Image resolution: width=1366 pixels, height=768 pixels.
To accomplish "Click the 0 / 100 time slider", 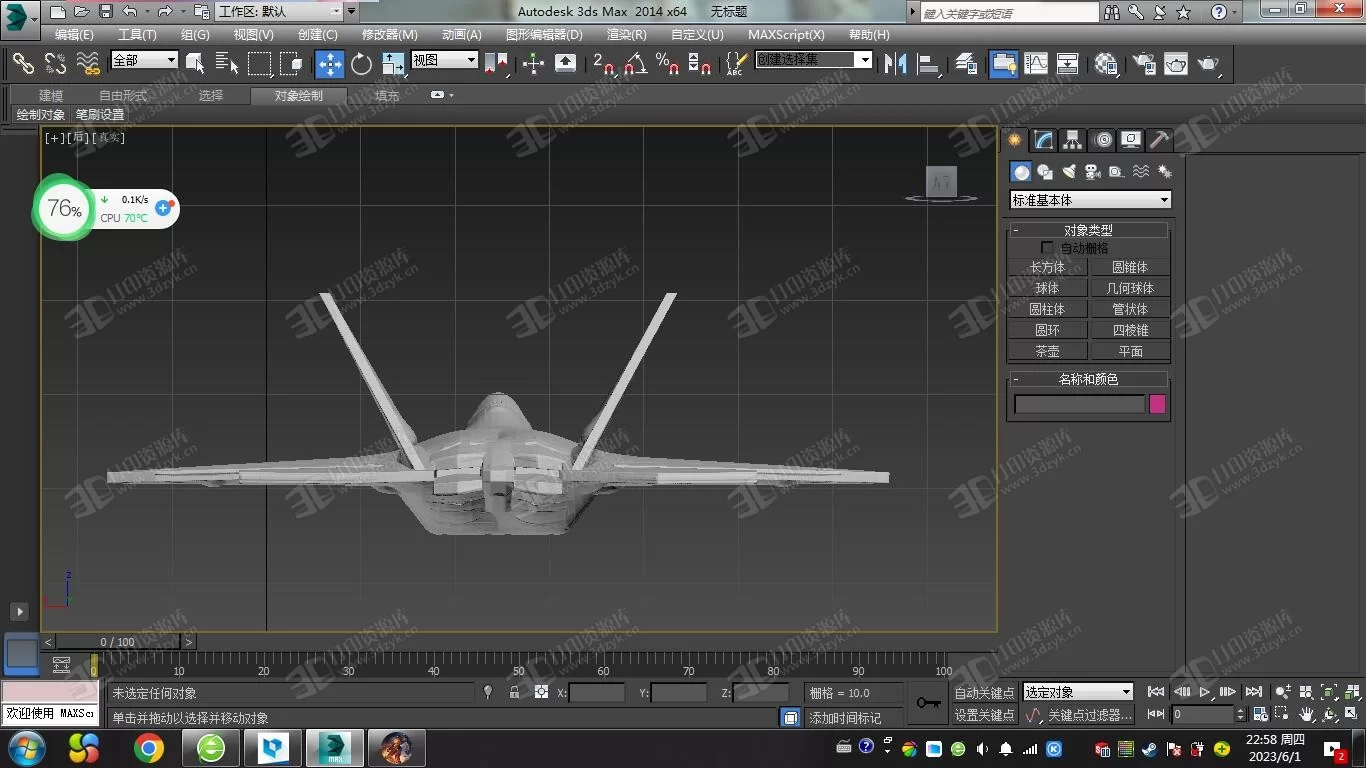I will [117, 642].
